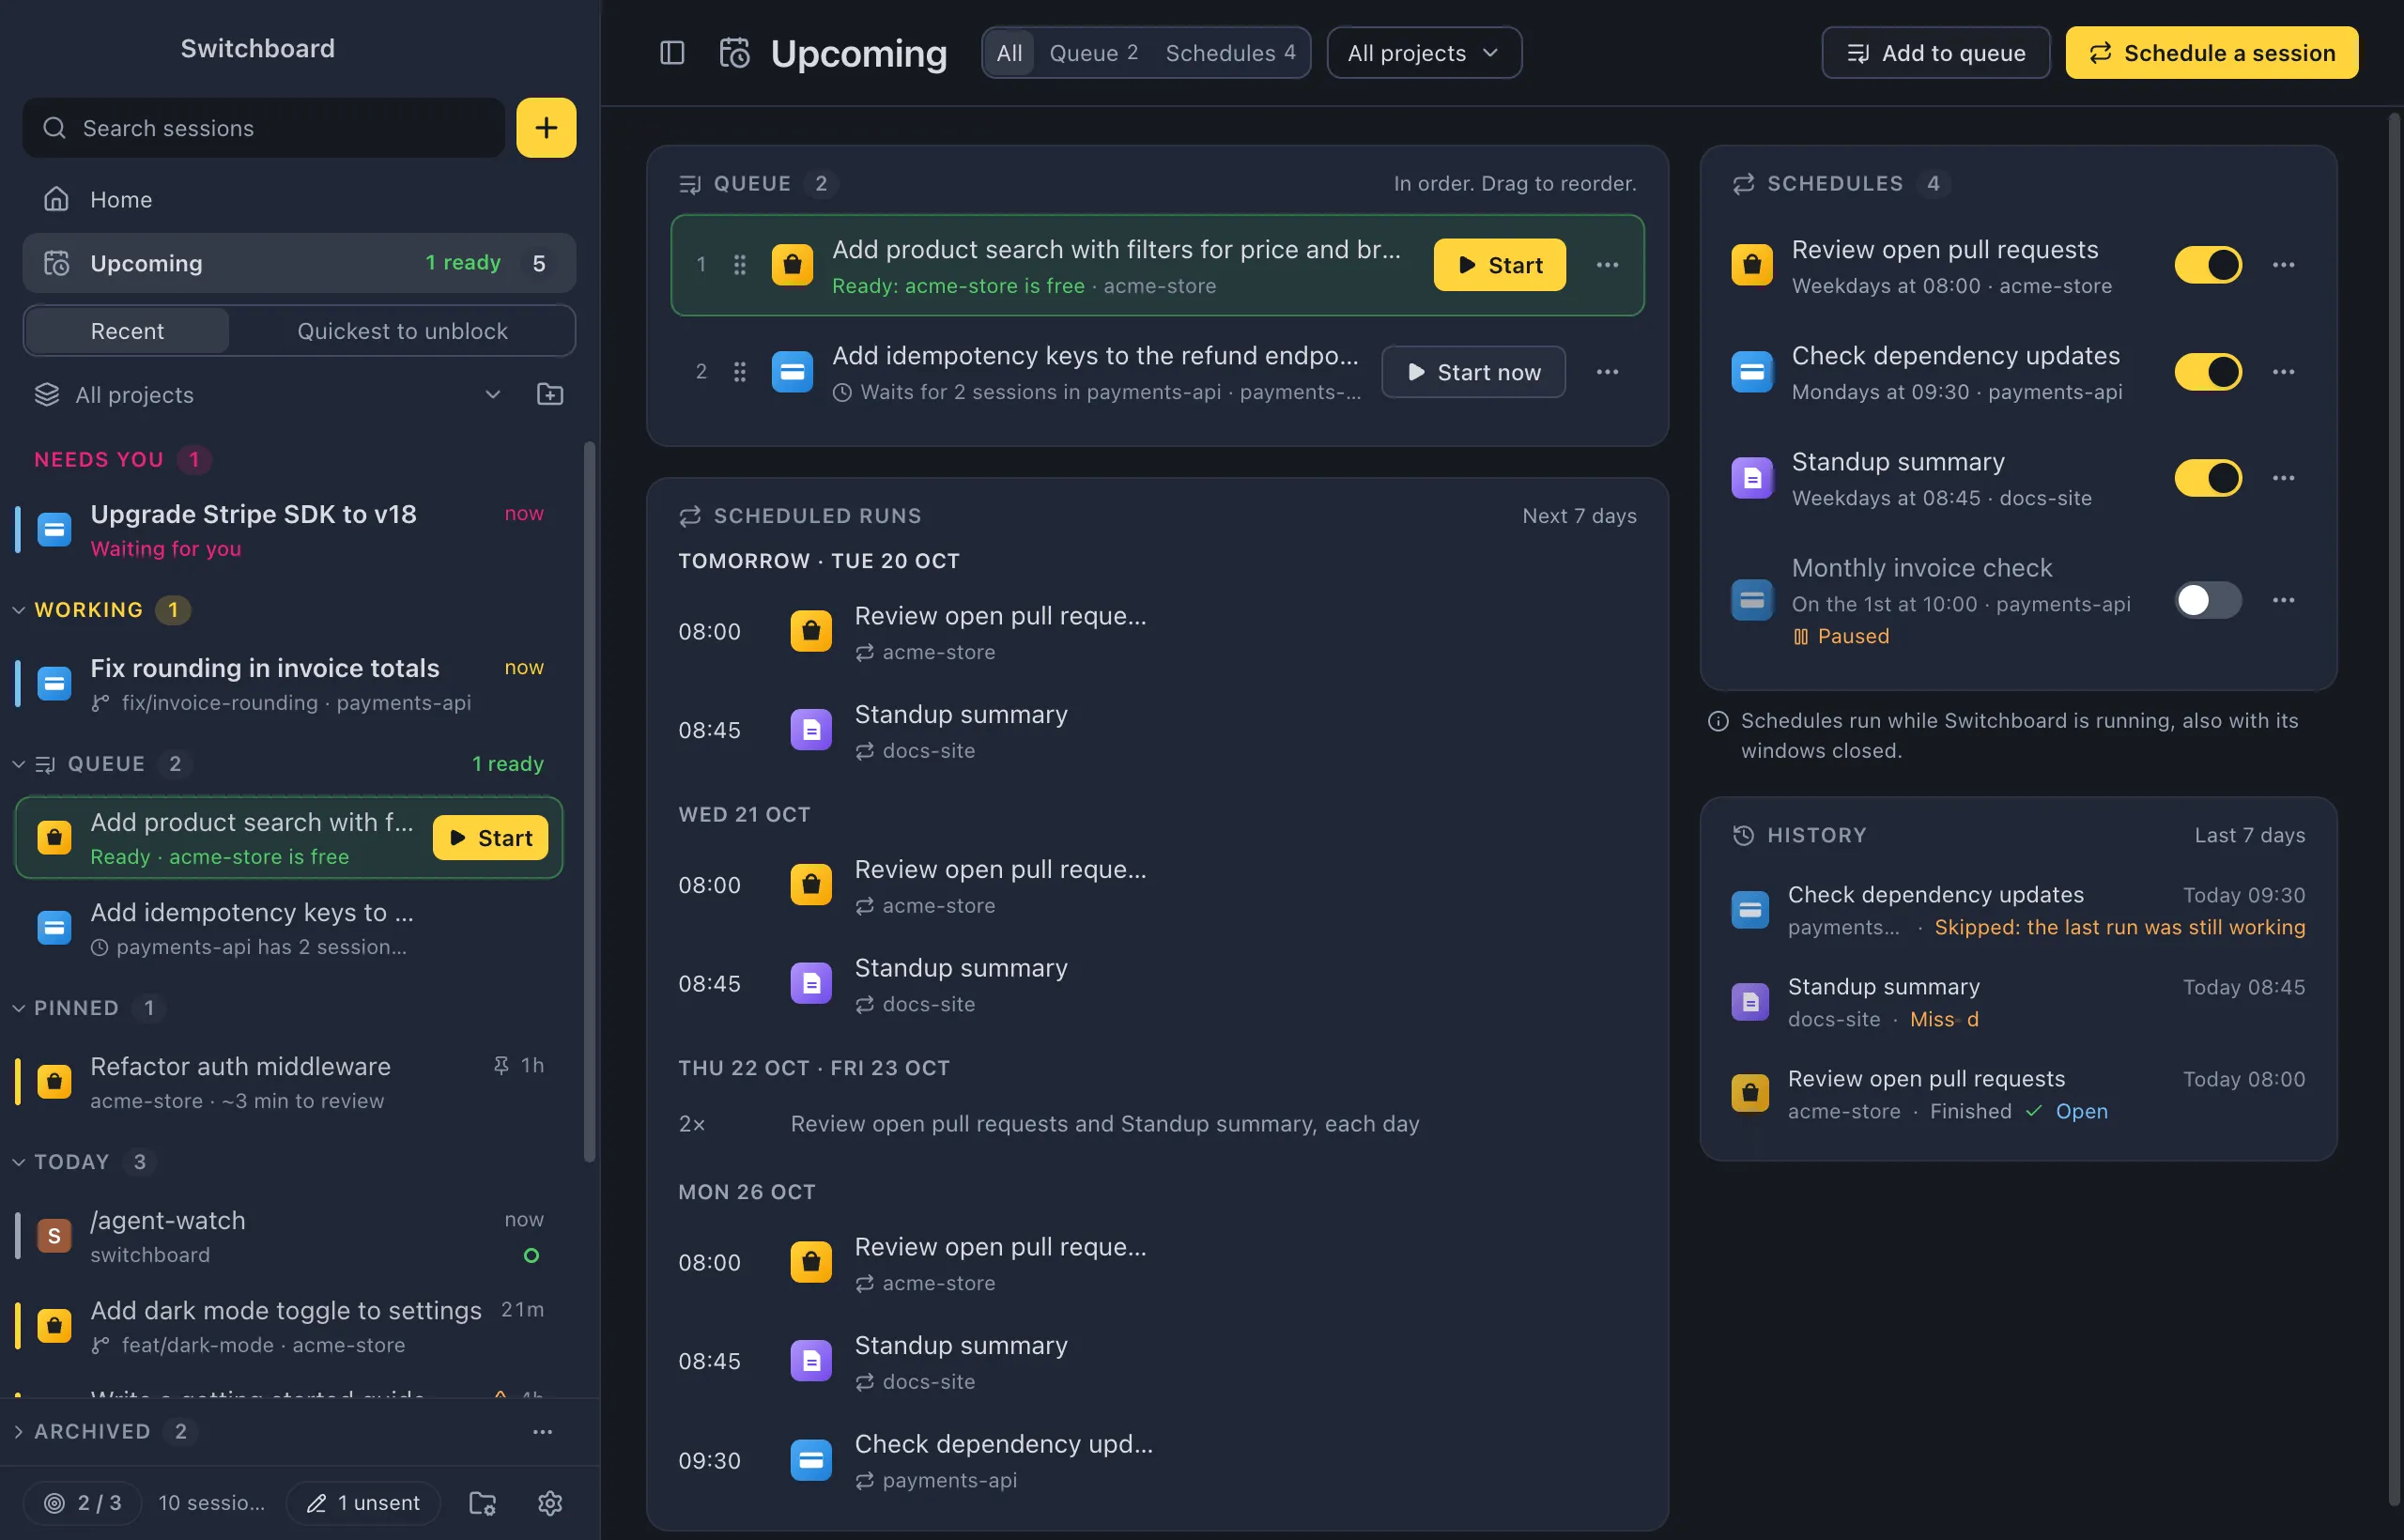Disable the Review open pull requests schedule toggle
The width and height of the screenshot is (2404, 1540).
coord(2208,265)
